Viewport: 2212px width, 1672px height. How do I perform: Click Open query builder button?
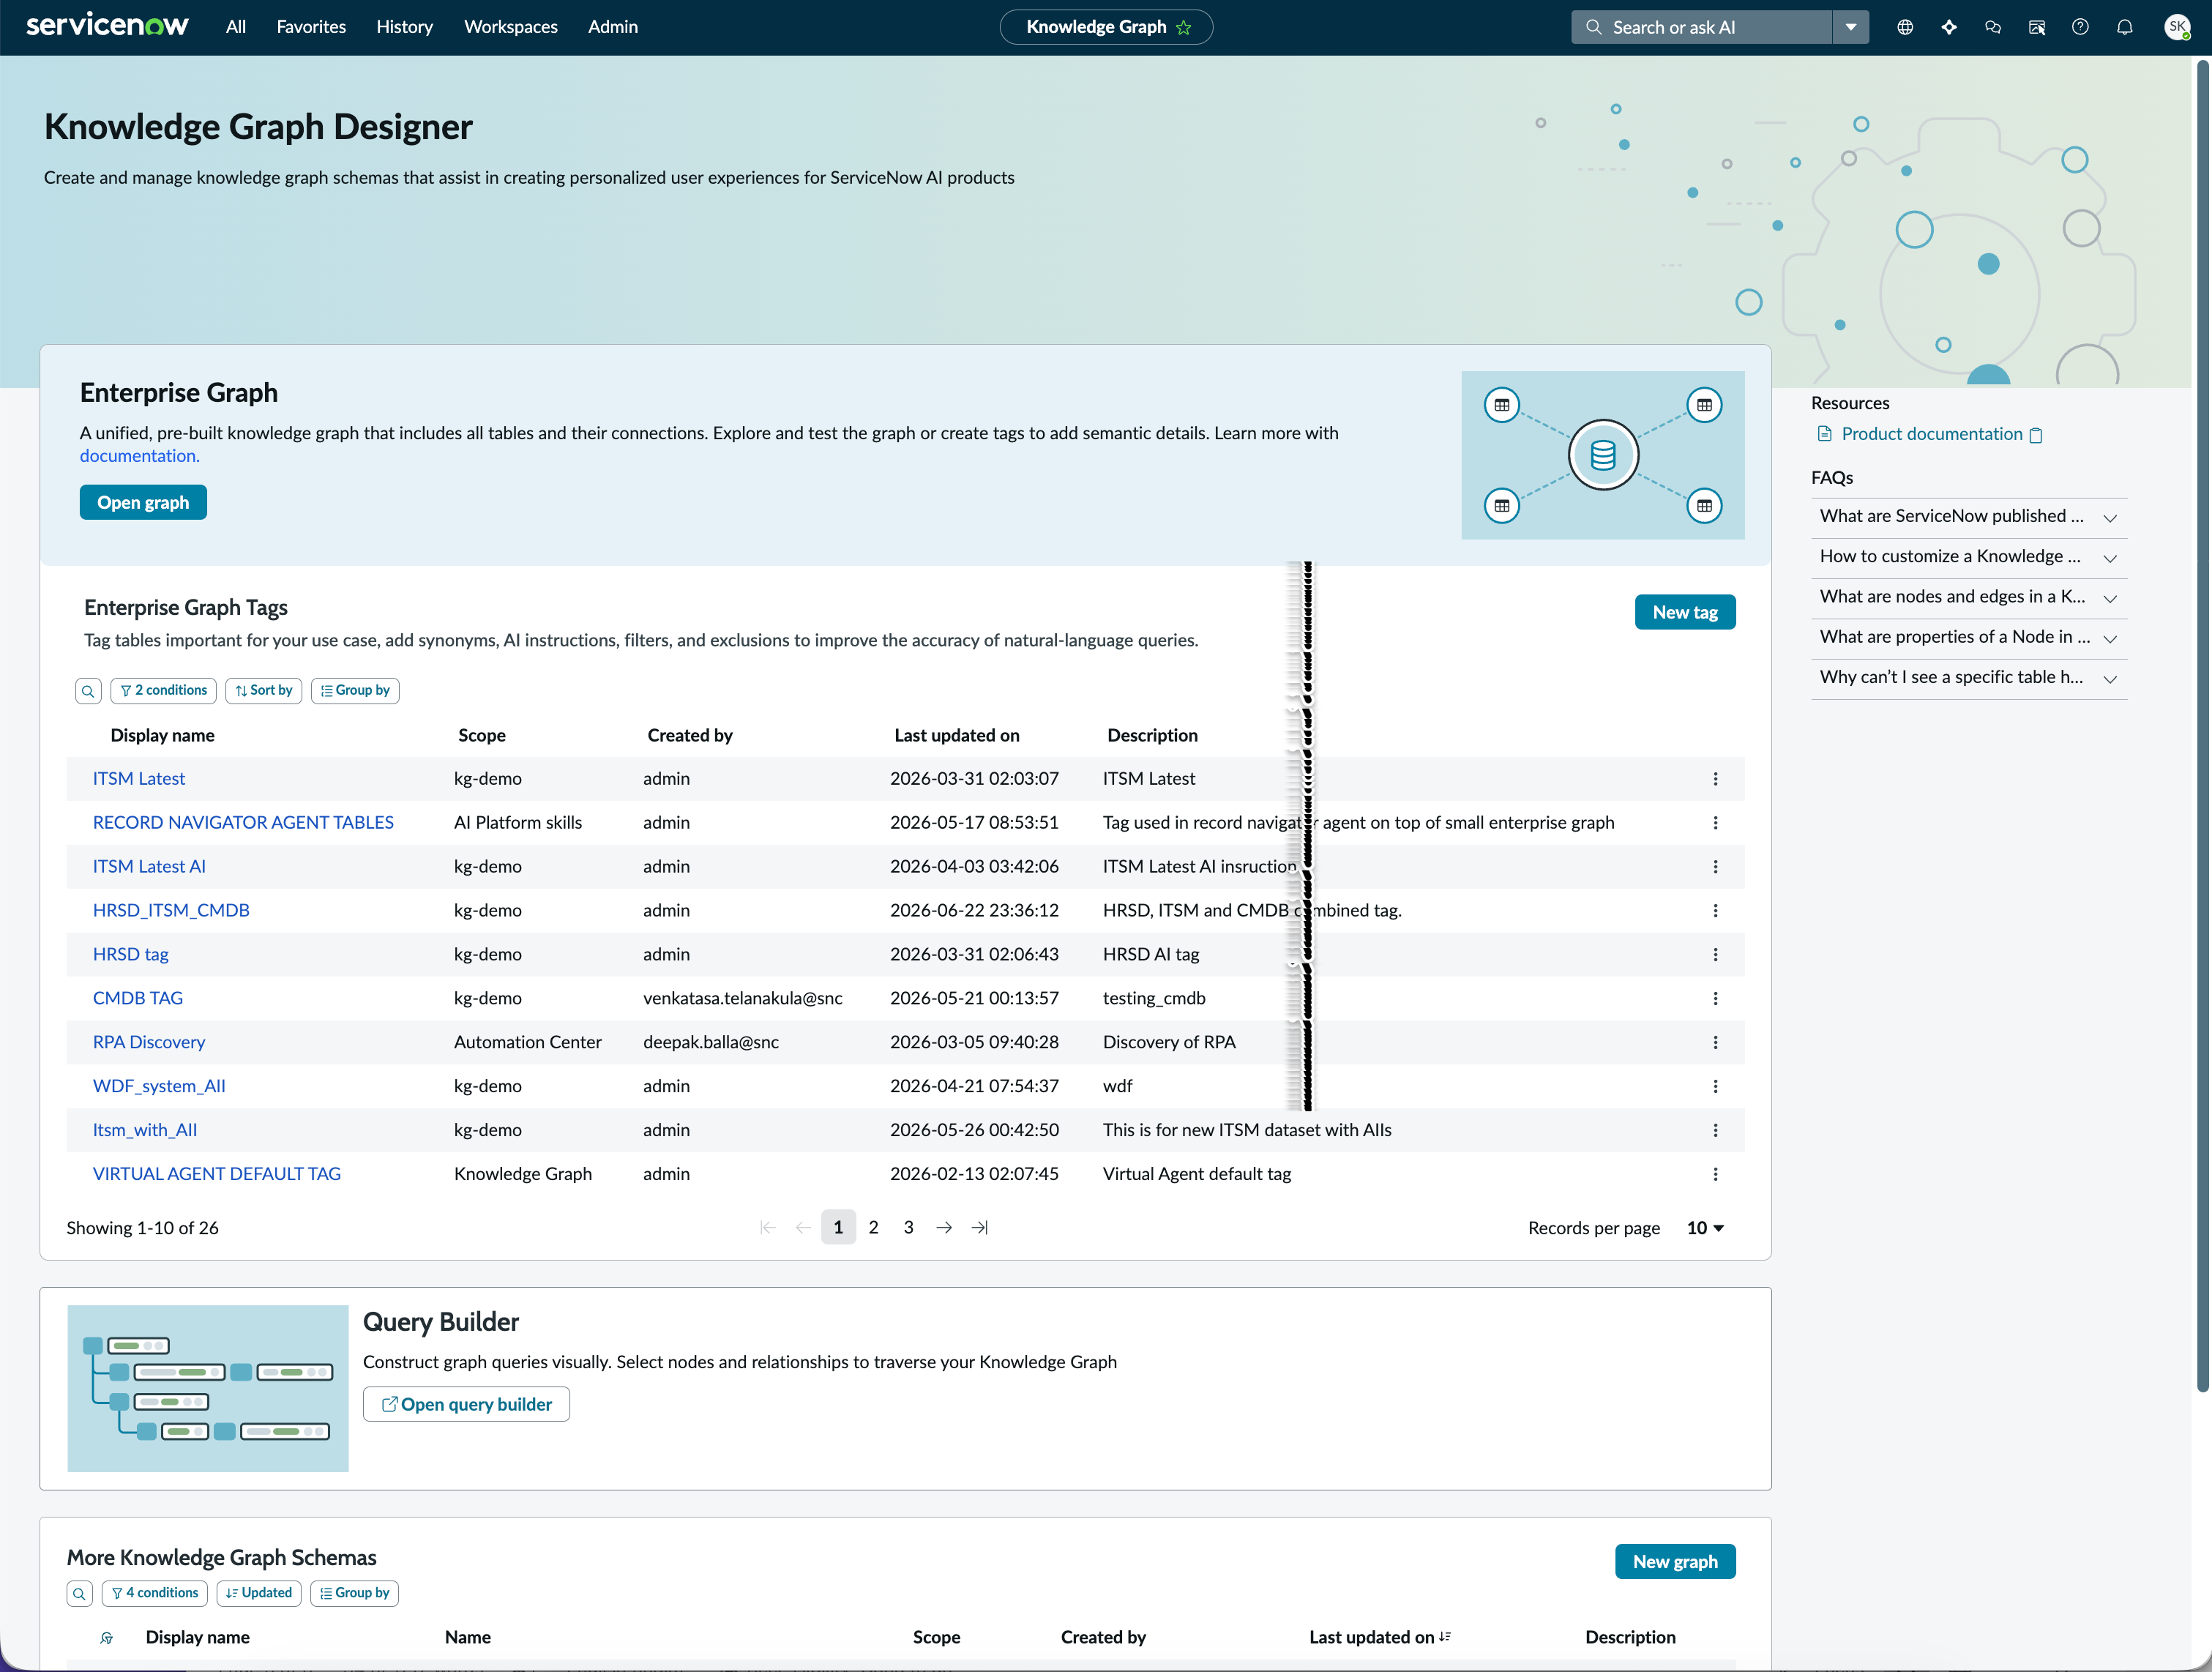[466, 1405]
